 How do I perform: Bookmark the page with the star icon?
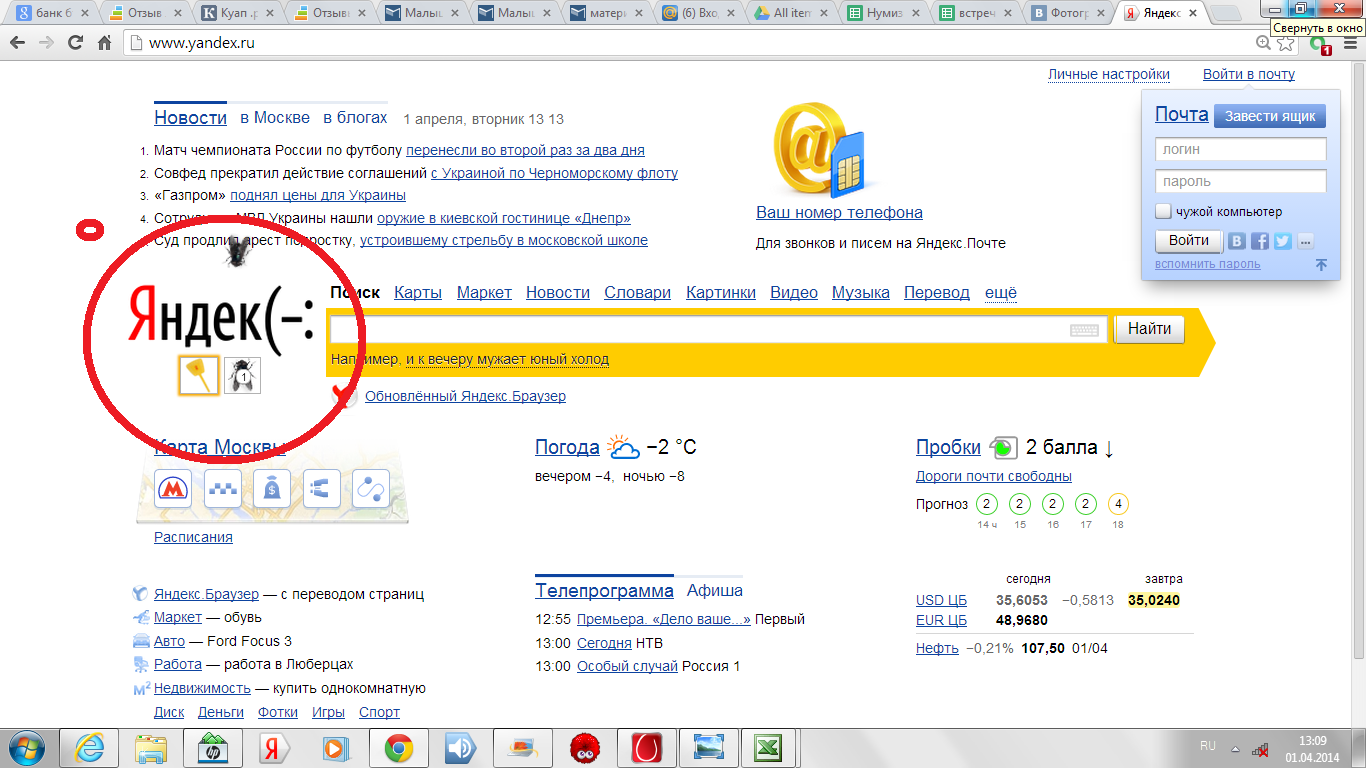click(1287, 44)
